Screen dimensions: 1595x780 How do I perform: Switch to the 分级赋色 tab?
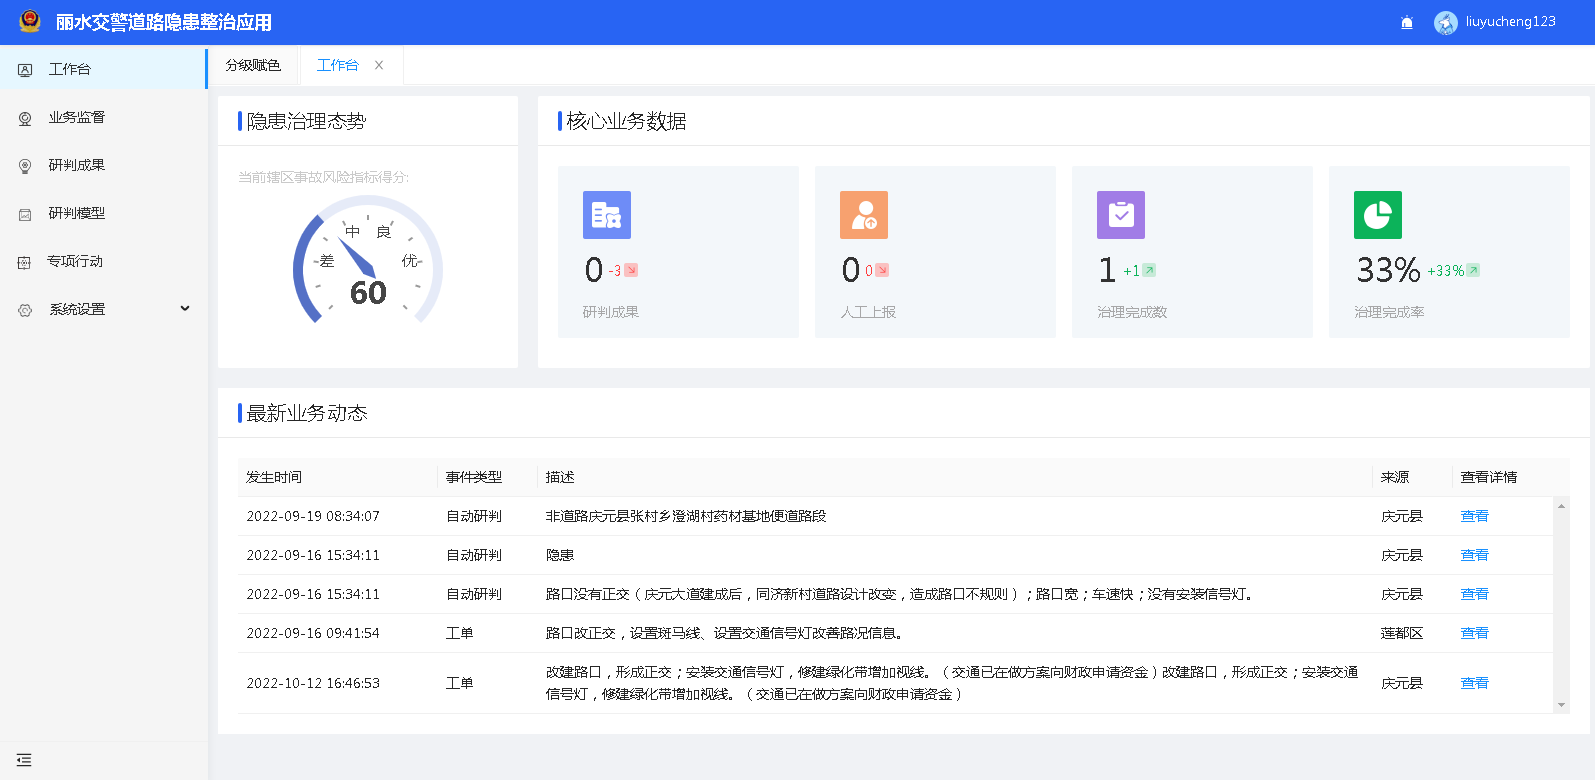tap(253, 65)
